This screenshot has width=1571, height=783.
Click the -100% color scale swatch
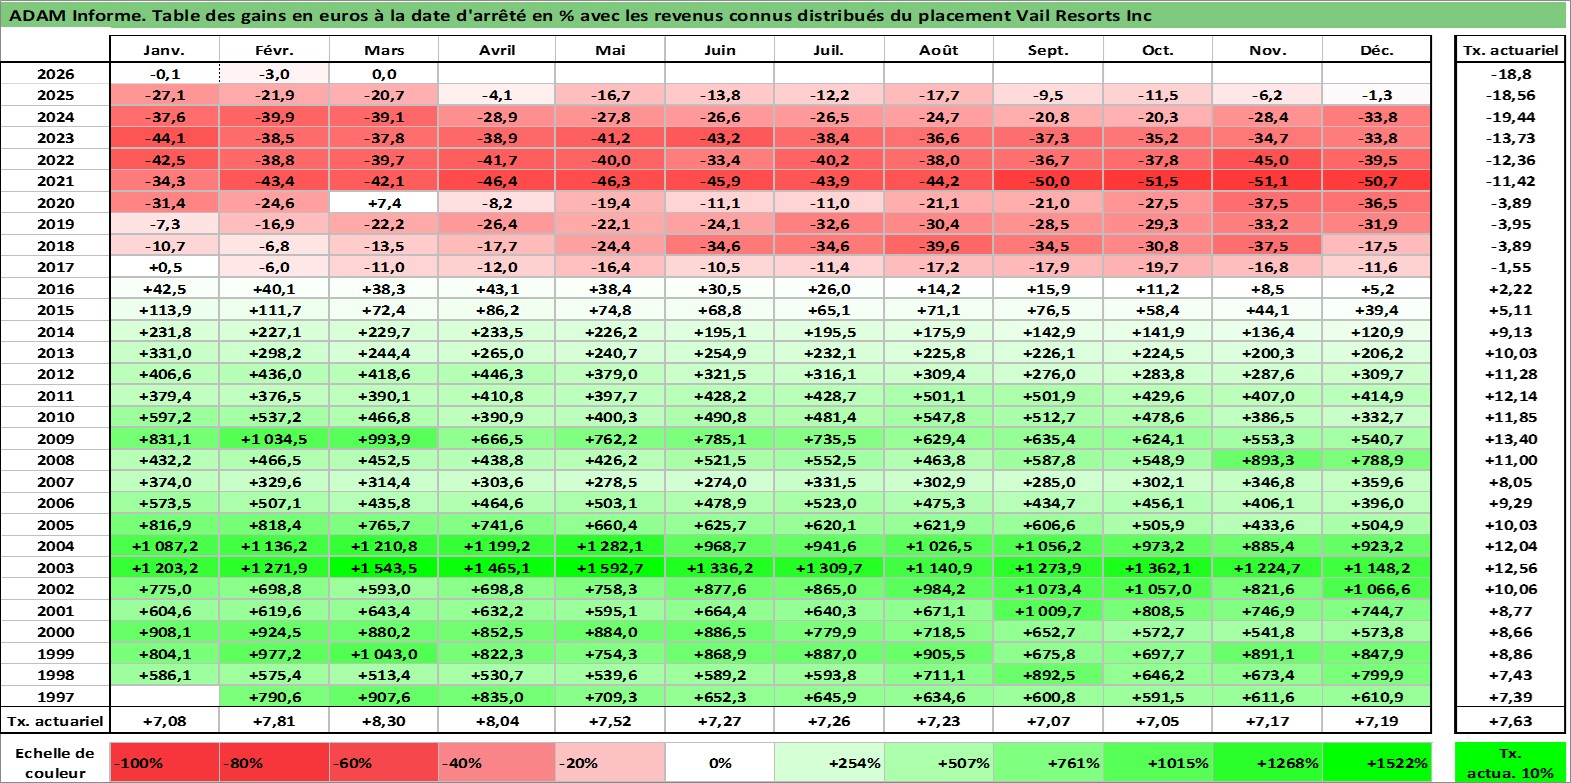pyautogui.click(x=164, y=762)
